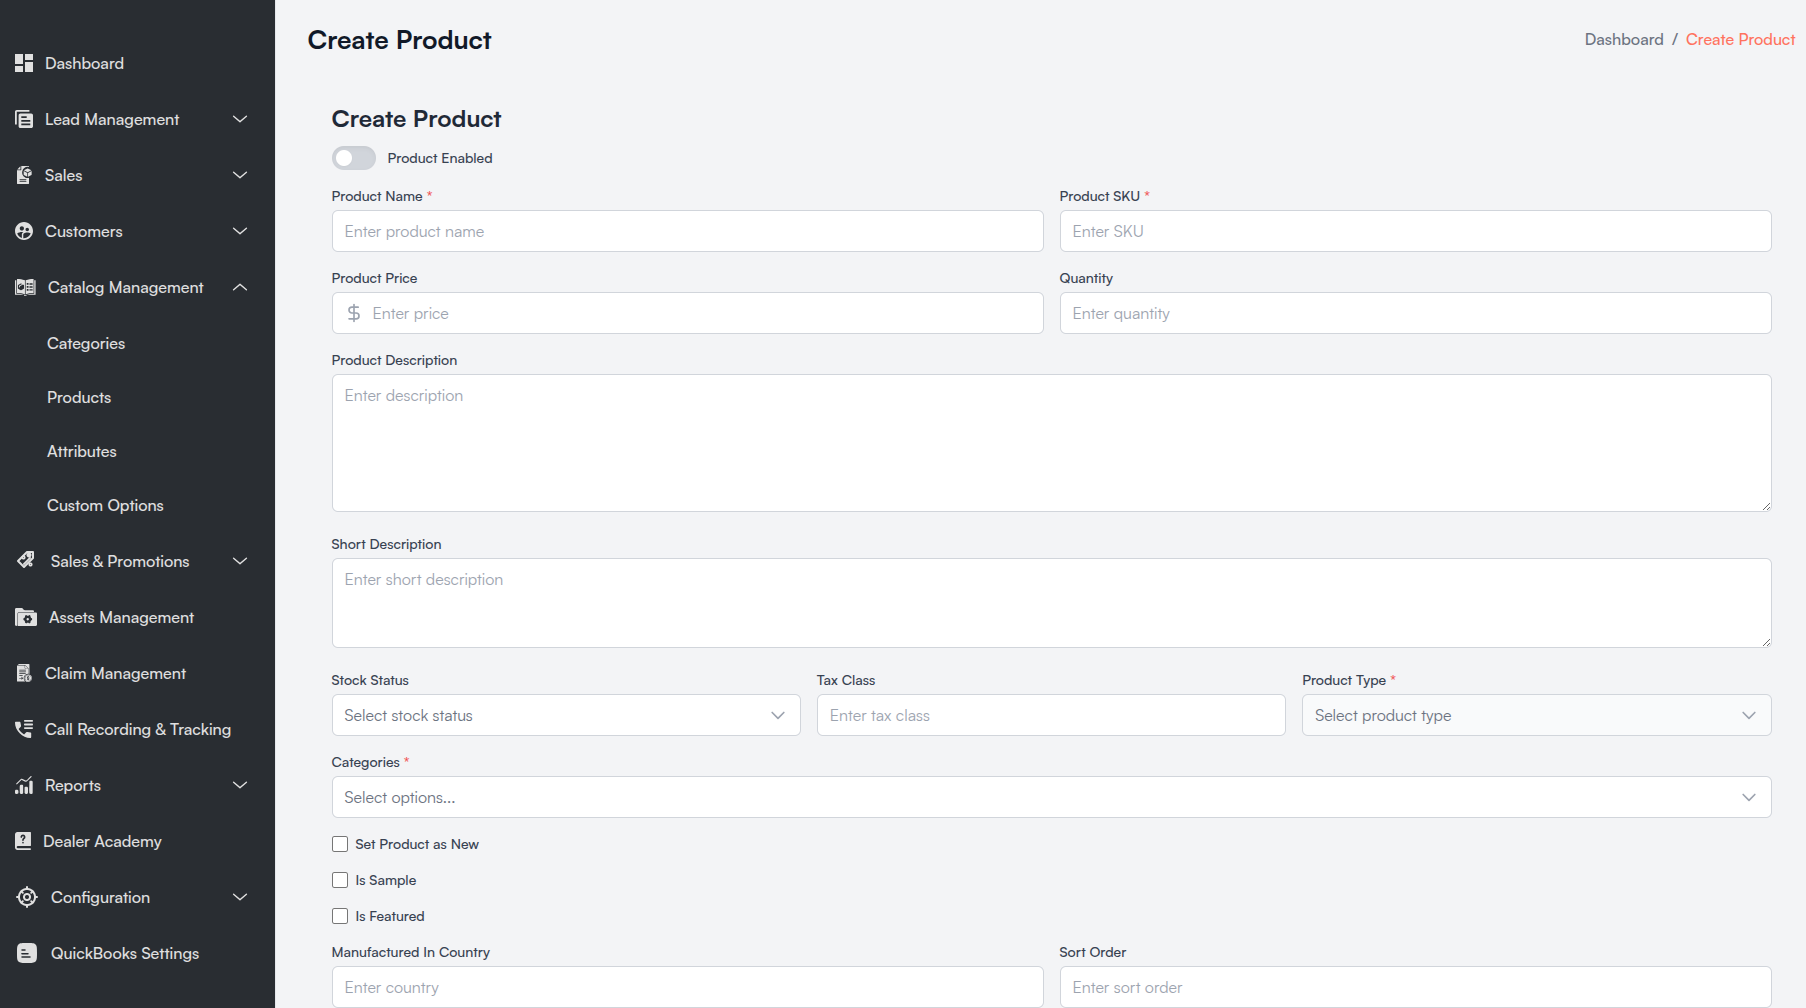Check the Is Featured checkbox
The width and height of the screenshot is (1806, 1008).
(340, 916)
